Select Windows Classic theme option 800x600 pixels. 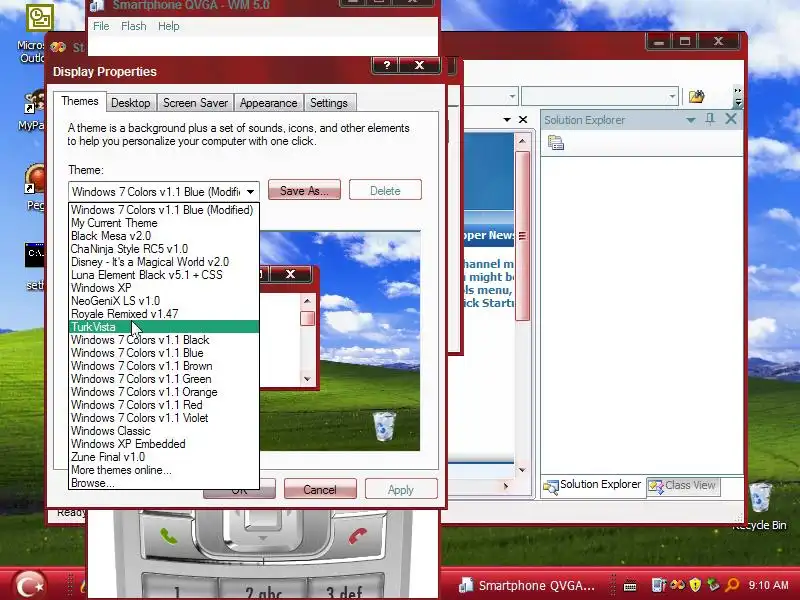[x=163, y=431]
